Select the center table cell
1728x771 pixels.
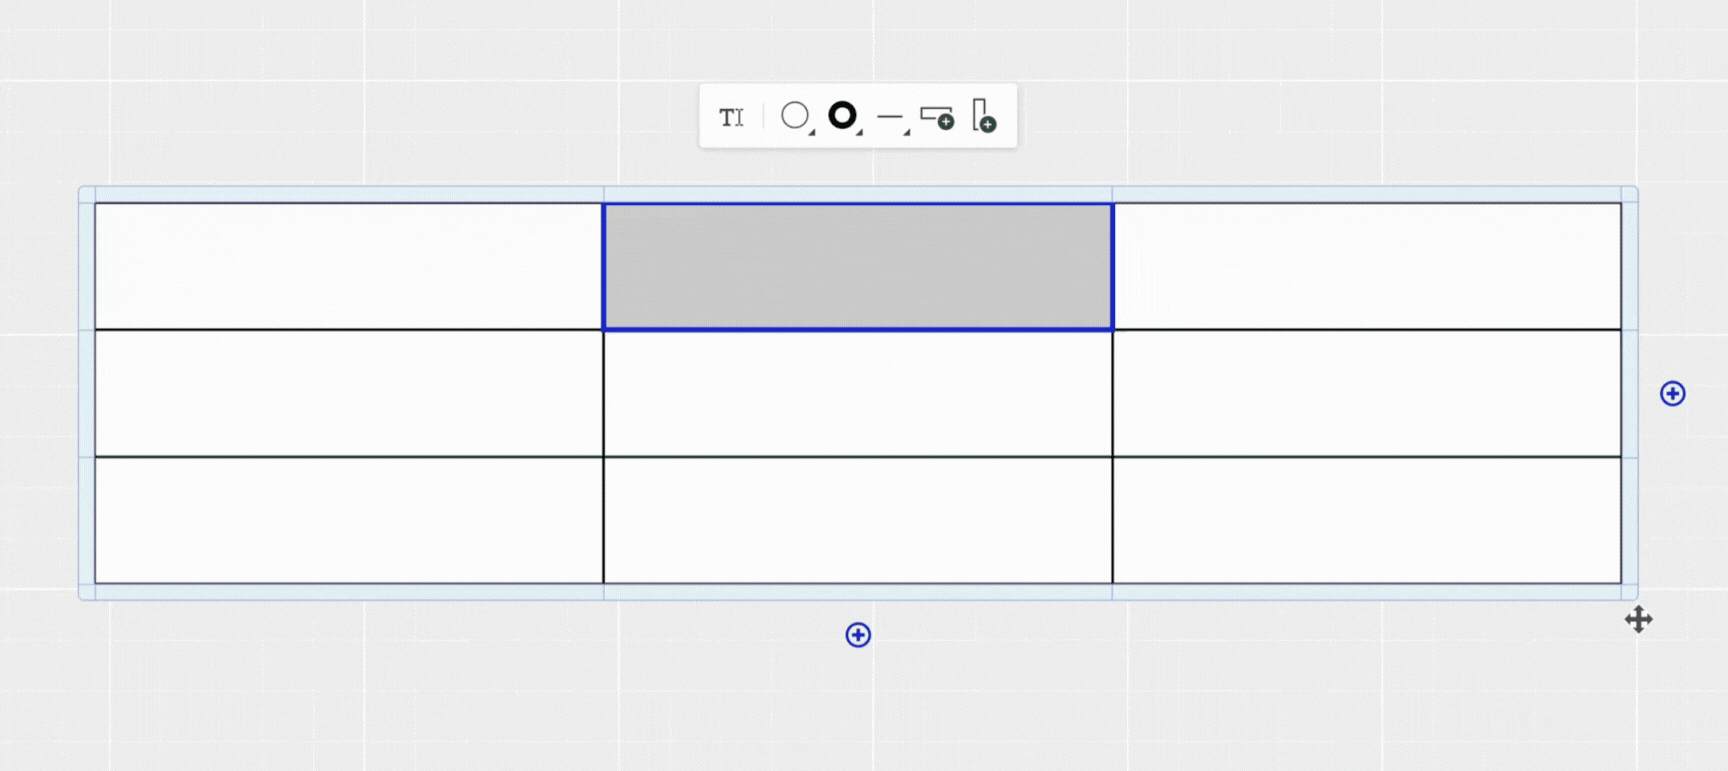858,393
